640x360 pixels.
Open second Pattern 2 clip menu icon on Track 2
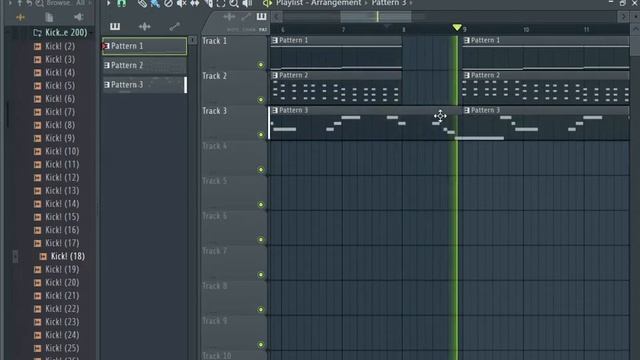[x=467, y=76]
